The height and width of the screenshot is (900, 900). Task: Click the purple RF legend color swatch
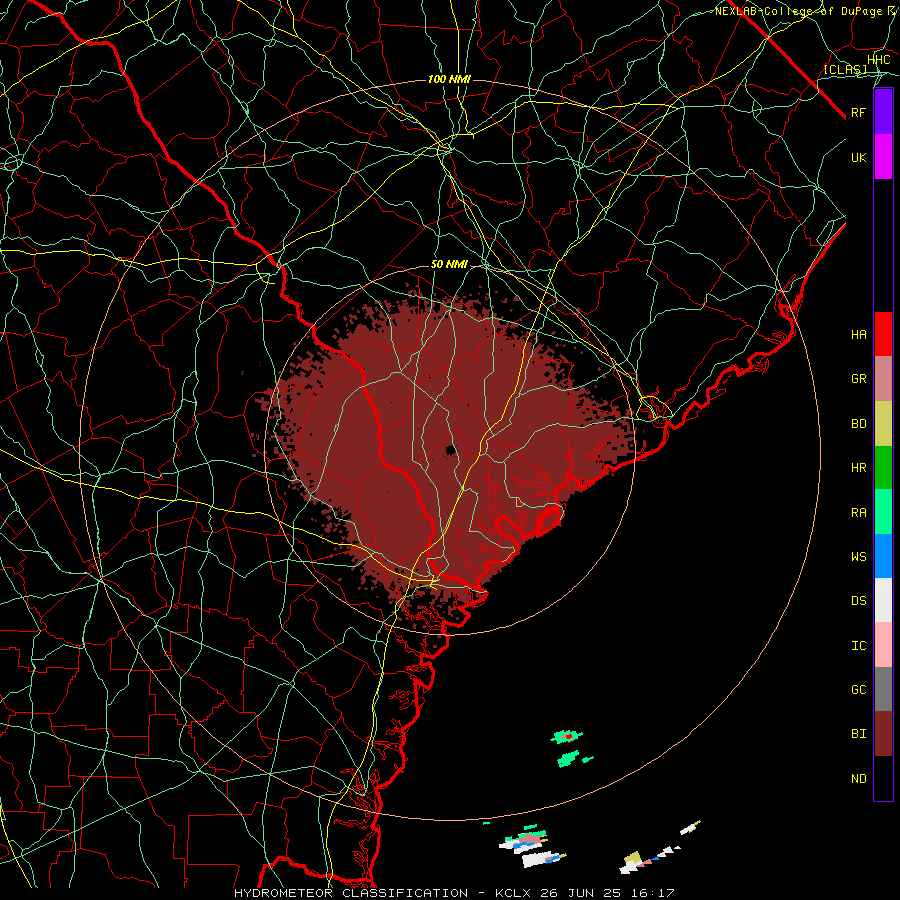tap(883, 112)
